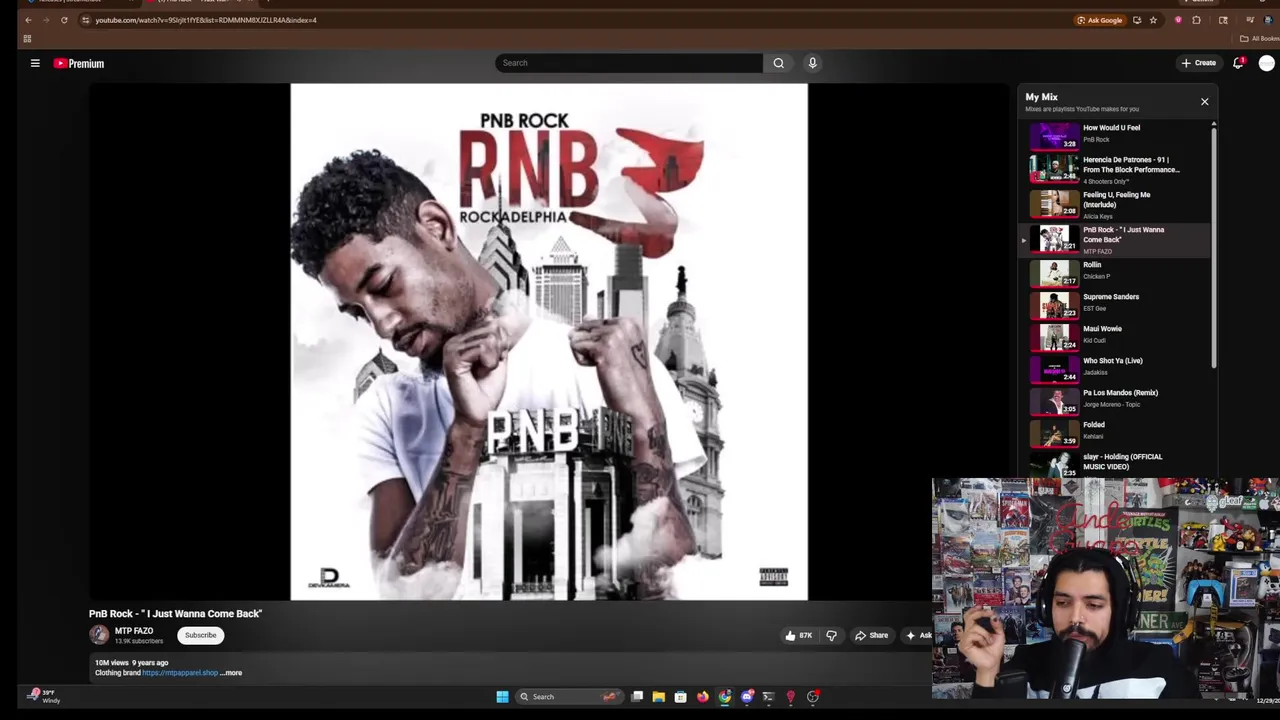Open the terminal app on the taskbar
This screenshot has height=720, width=1280.
[x=768, y=697]
